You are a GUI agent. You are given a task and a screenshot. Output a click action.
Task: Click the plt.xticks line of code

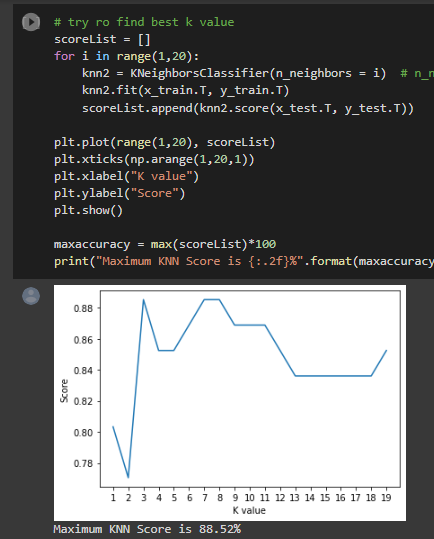[x=154, y=160]
